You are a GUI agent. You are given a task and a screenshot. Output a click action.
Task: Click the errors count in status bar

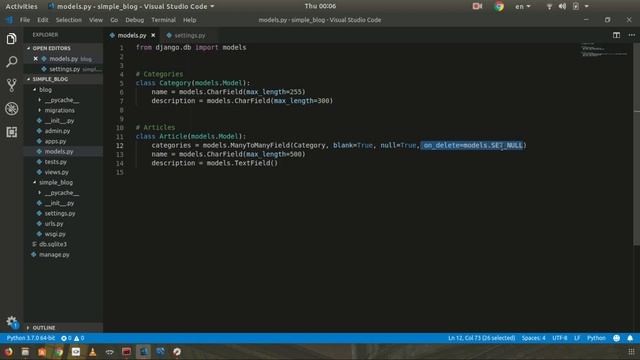tap(66, 338)
